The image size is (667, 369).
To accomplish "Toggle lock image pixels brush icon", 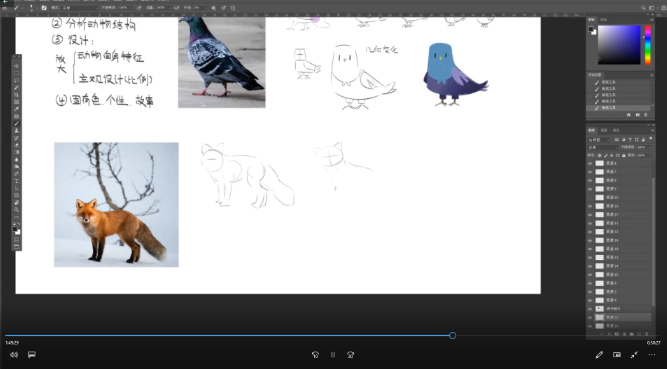I will click(606, 155).
